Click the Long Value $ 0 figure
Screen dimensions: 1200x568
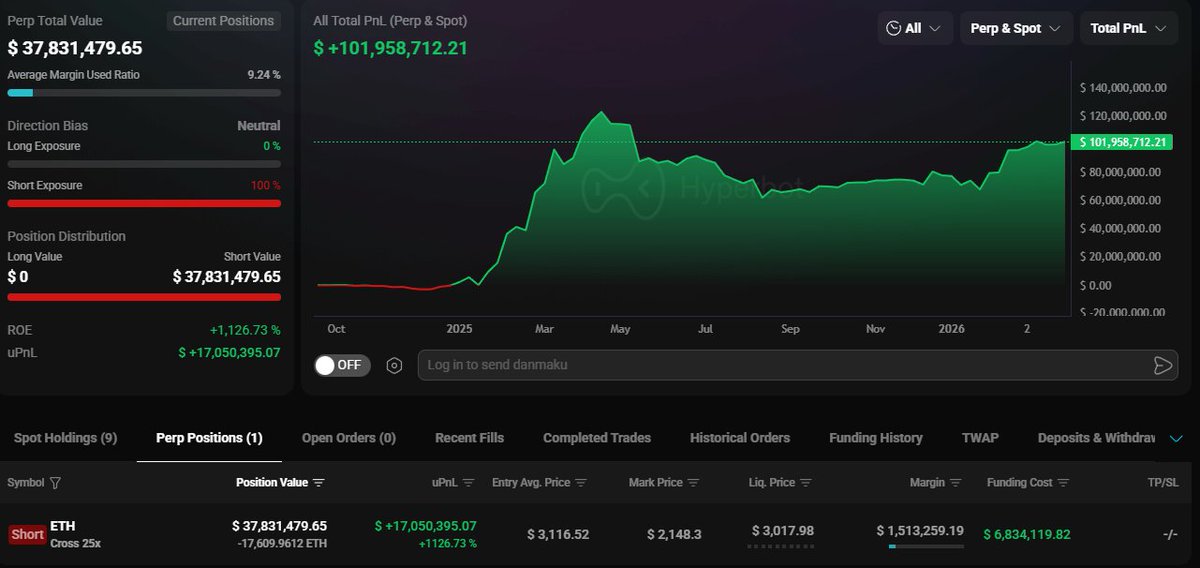click(18, 276)
